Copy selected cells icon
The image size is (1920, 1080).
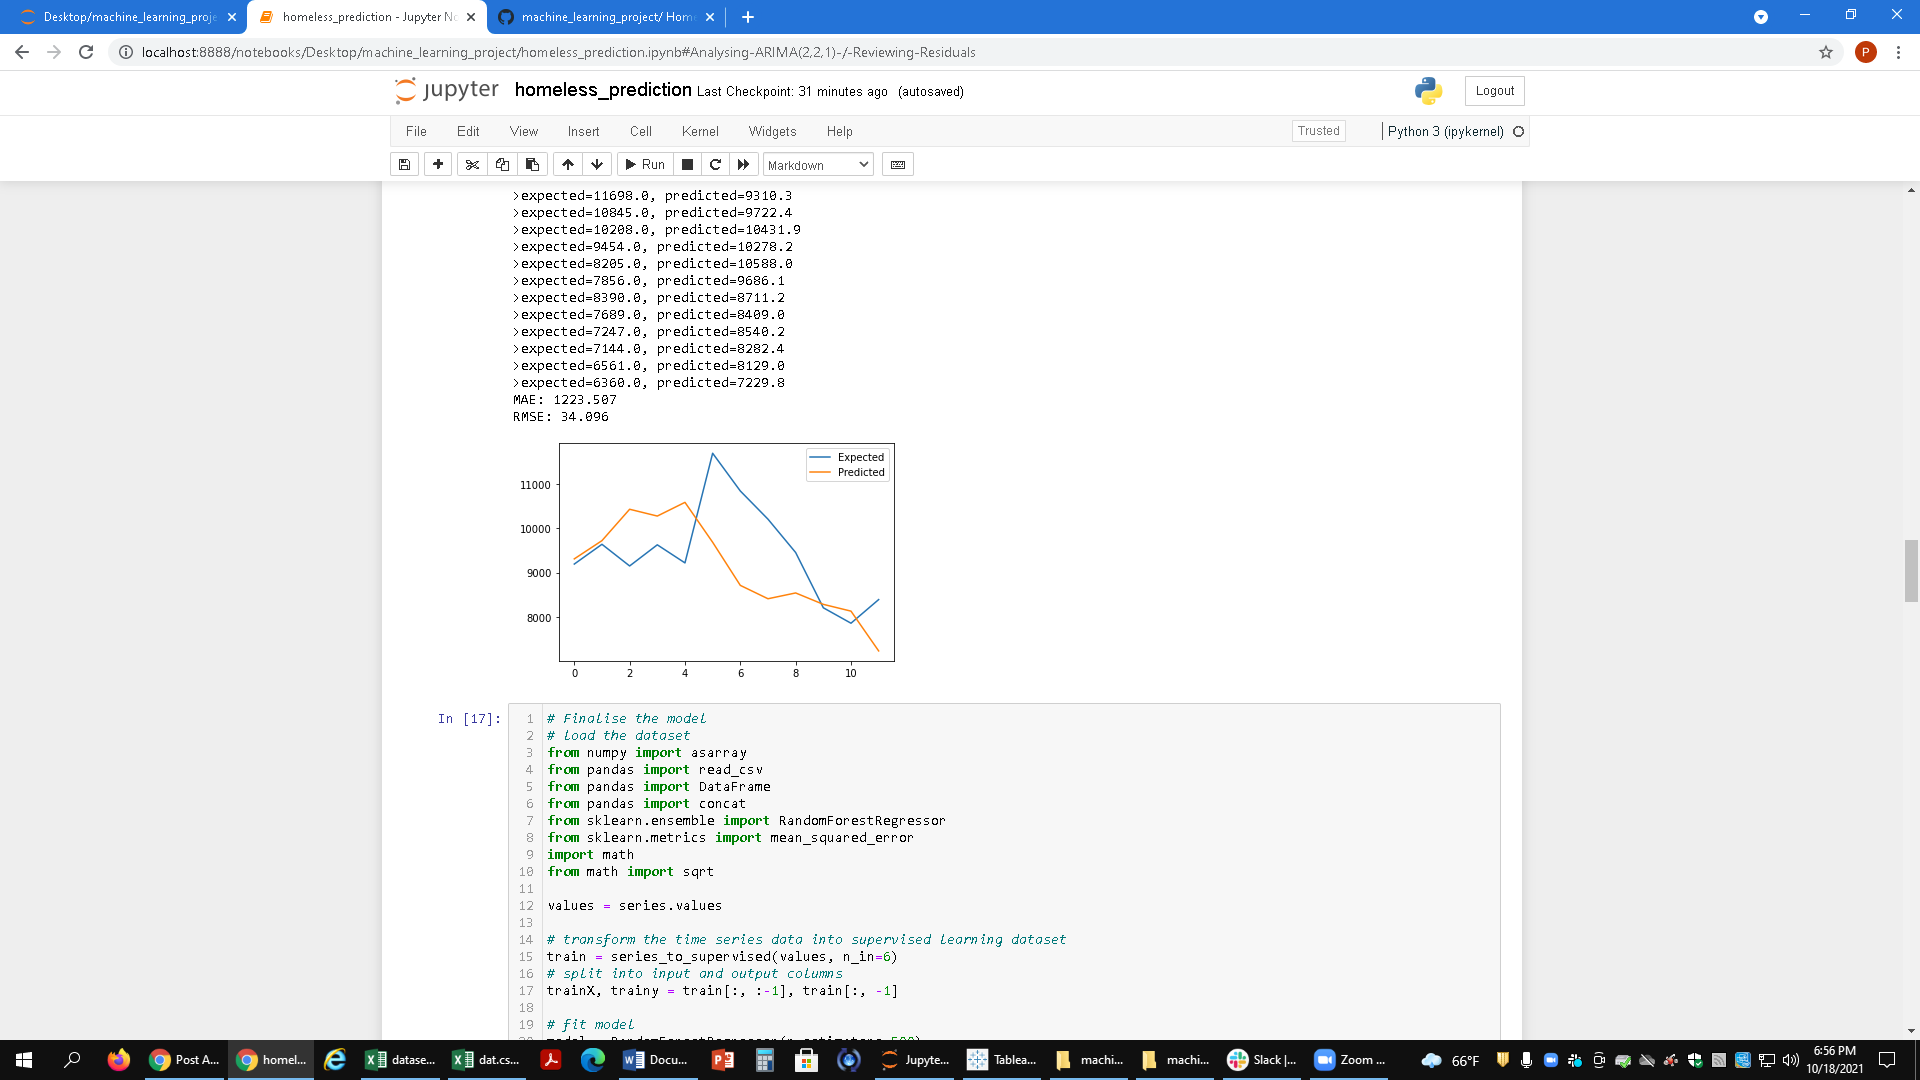502,164
